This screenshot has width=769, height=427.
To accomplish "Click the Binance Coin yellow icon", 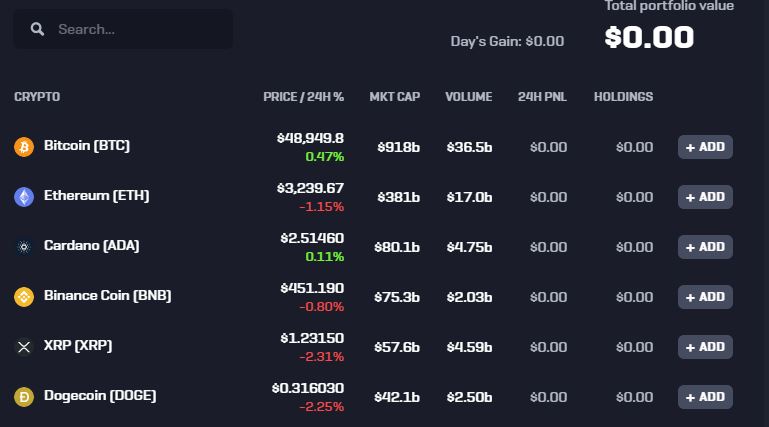I will tap(24, 297).
